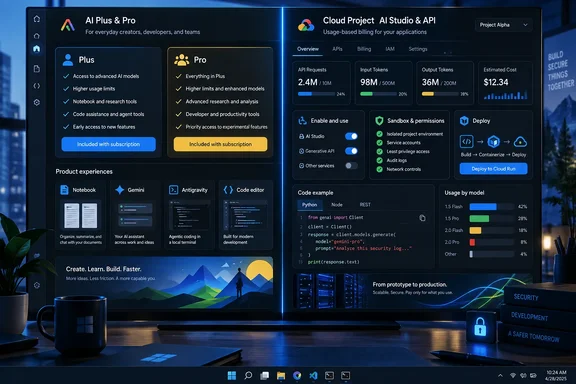Open the Notebook product icon

[x=64, y=190]
